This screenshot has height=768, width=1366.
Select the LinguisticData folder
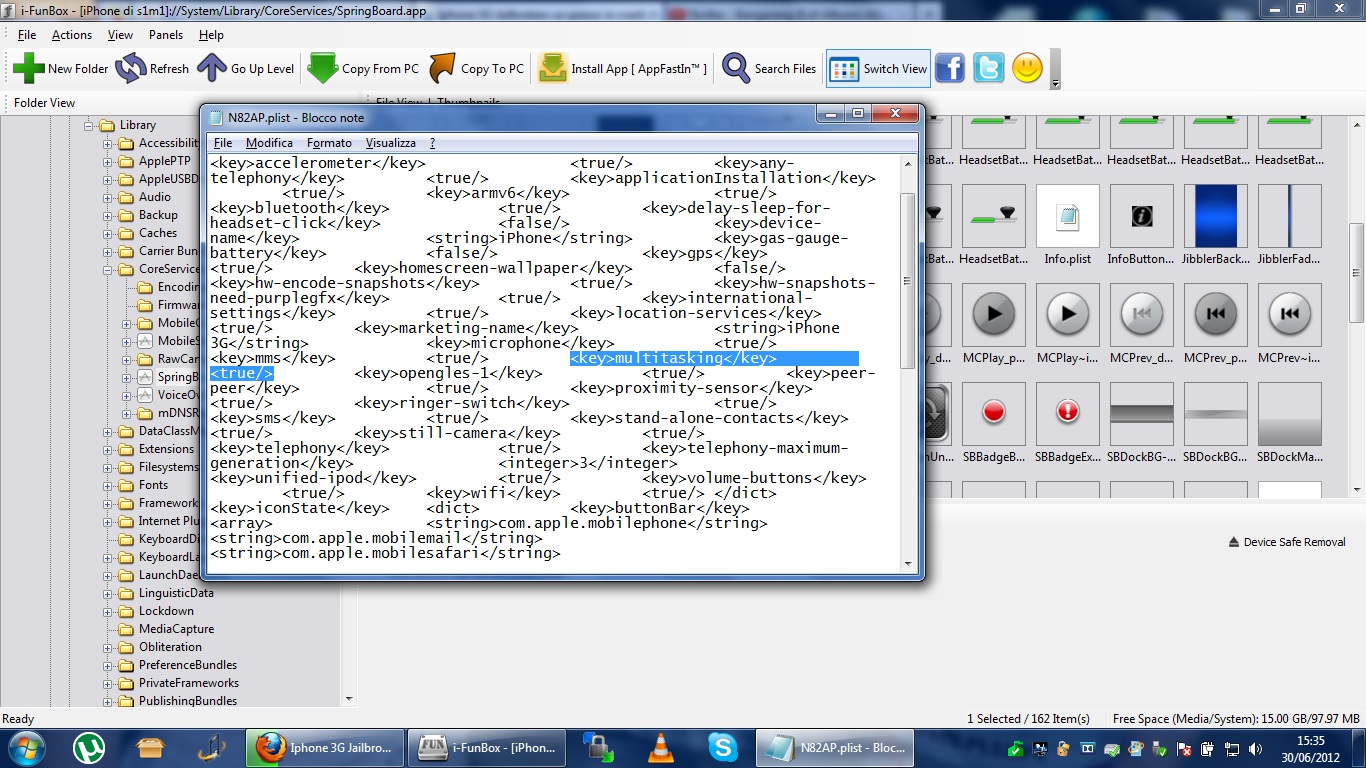click(x=176, y=593)
